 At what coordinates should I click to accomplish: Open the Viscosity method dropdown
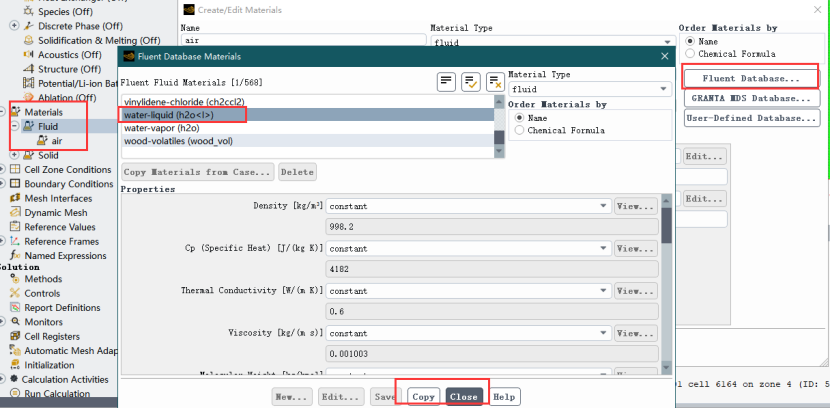(468, 333)
